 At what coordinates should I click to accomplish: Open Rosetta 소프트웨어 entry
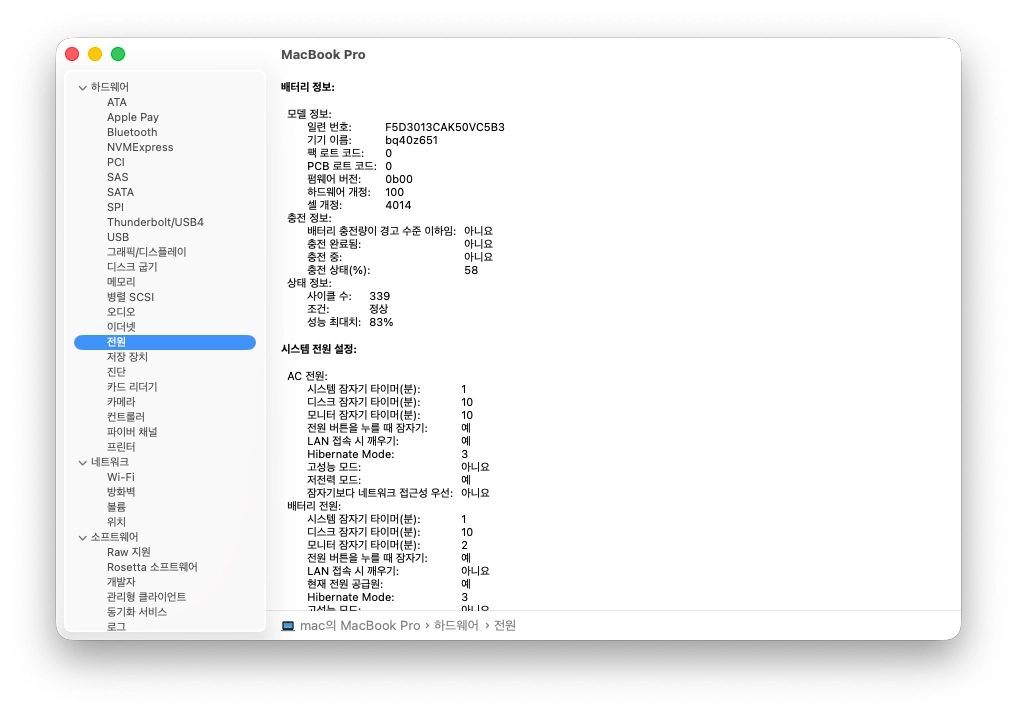click(152, 567)
